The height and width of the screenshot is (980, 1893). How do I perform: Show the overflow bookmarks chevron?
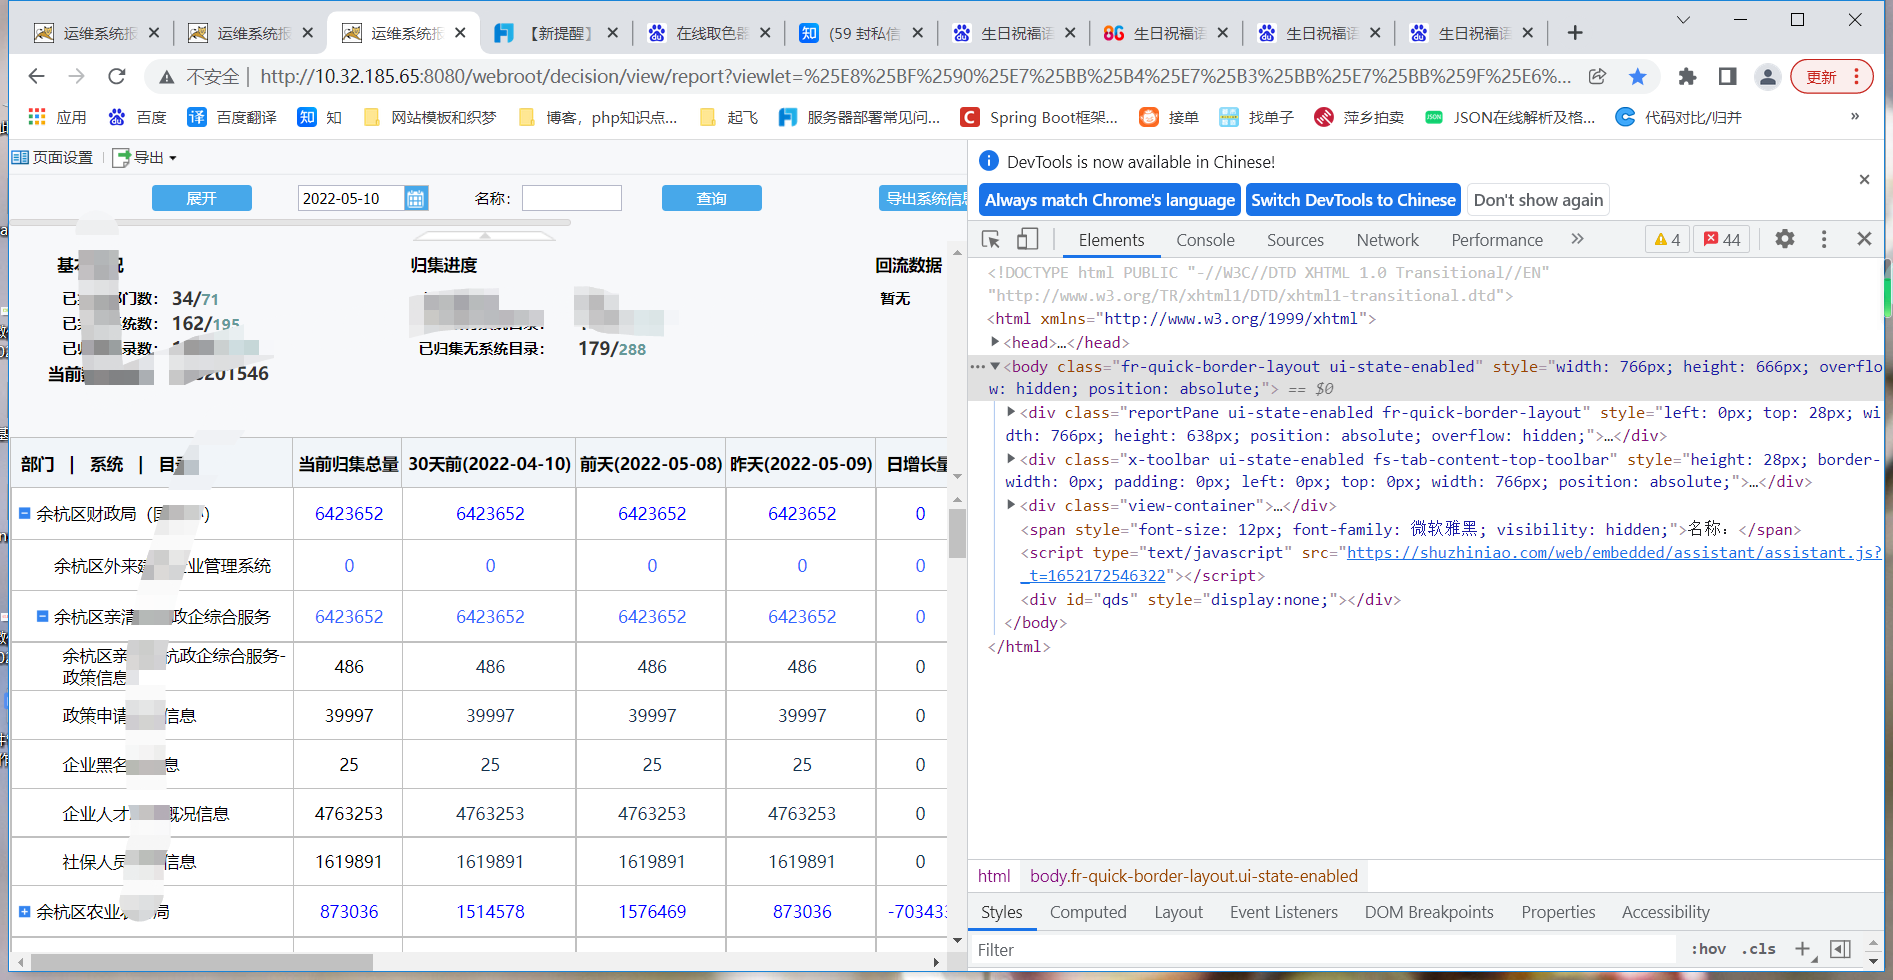(1855, 117)
